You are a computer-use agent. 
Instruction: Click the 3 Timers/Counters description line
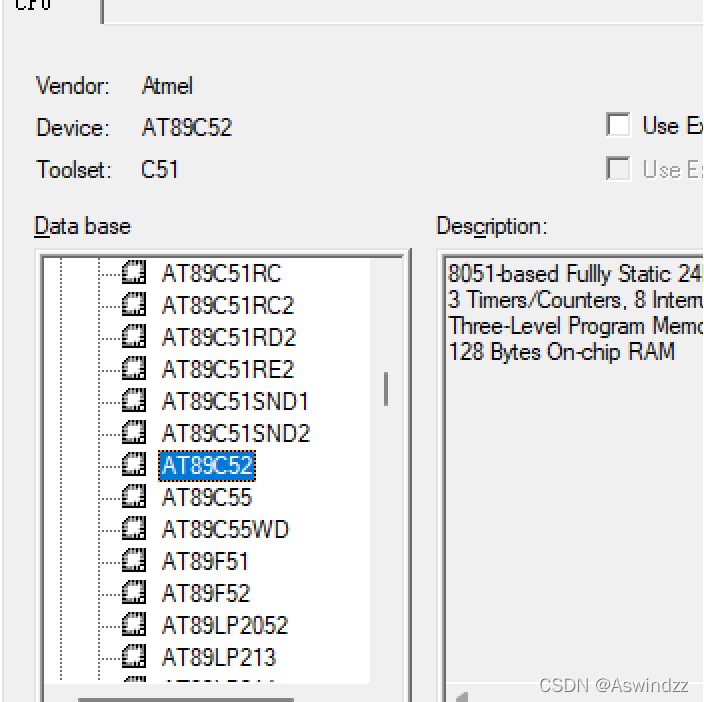coord(575,299)
